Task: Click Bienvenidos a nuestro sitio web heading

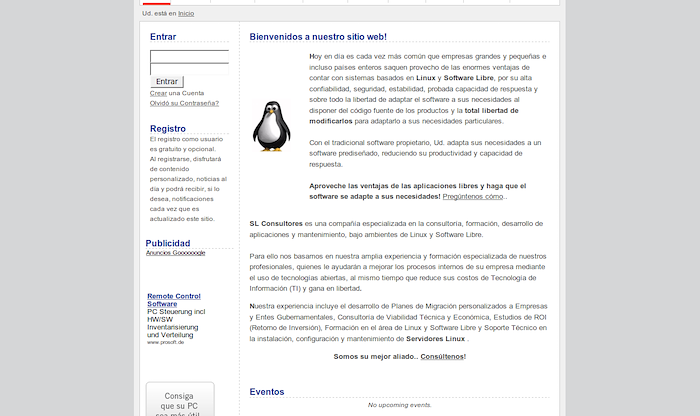Action: 318,37
